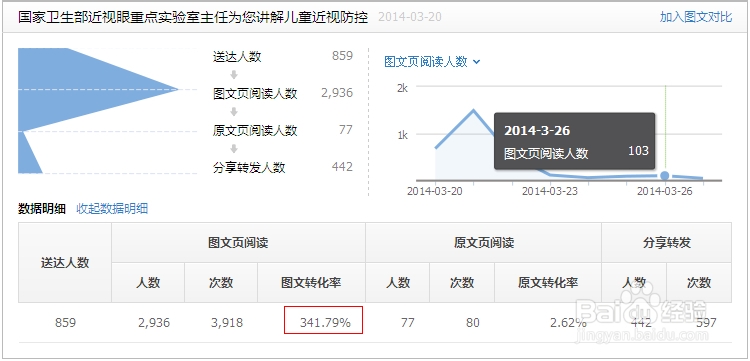Click the article date 2014-03-20 in the header
The width and height of the screenshot is (750, 361).
pyautogui.click(x=410, y=17)
